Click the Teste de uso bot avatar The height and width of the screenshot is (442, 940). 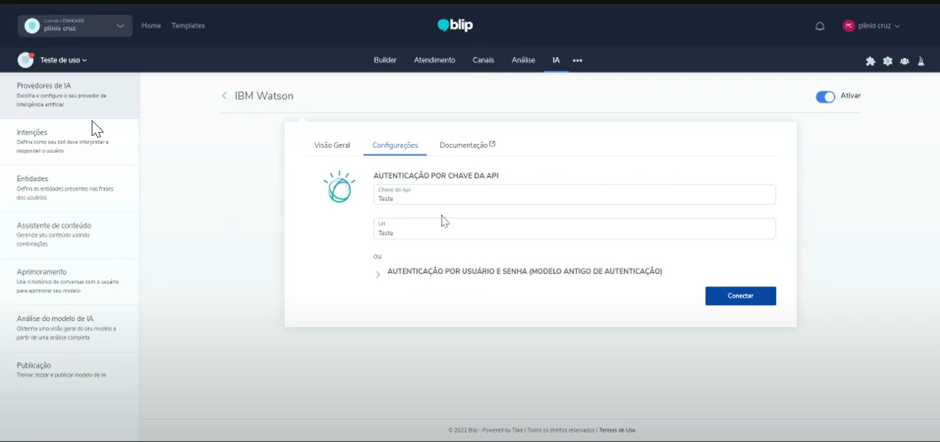25,60
